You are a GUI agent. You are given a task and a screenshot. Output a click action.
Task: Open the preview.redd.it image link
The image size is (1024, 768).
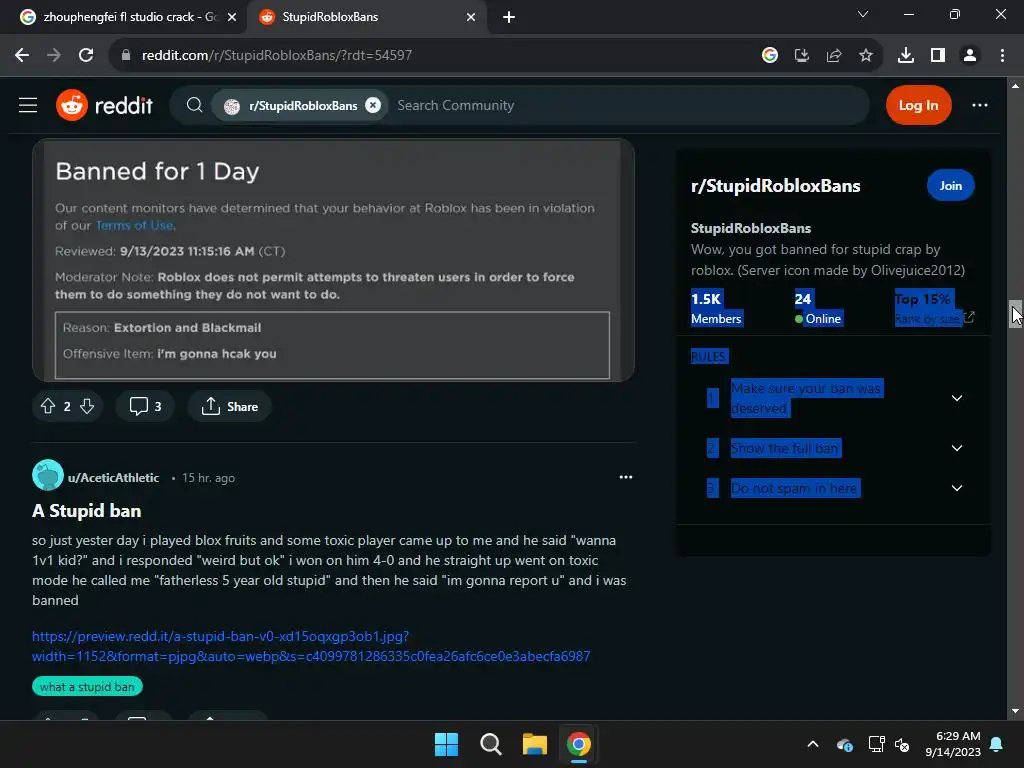311,646
